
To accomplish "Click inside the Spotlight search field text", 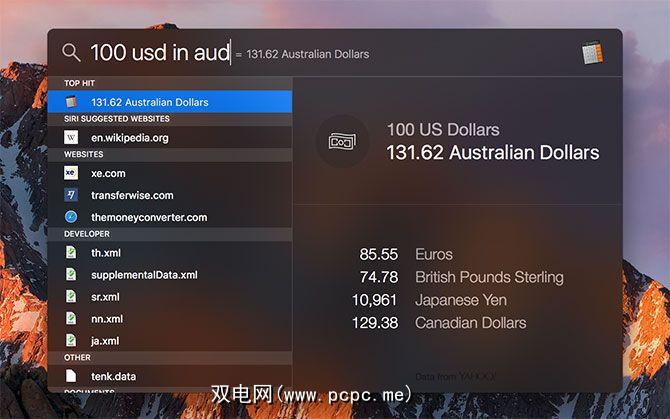I will pos(160,53).
